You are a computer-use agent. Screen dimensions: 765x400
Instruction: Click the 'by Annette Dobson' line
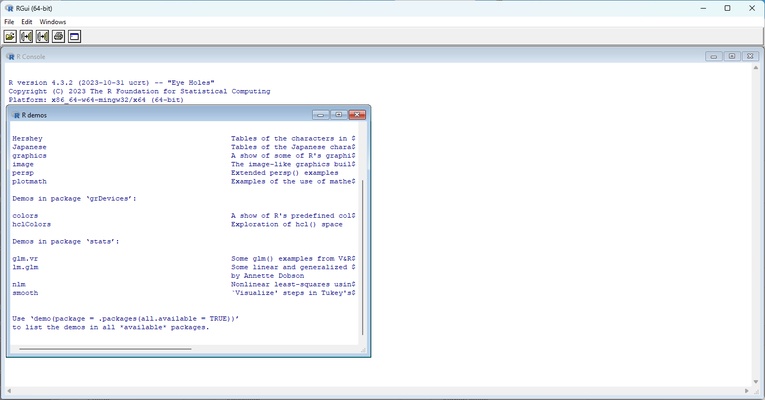tap(267, 276)
